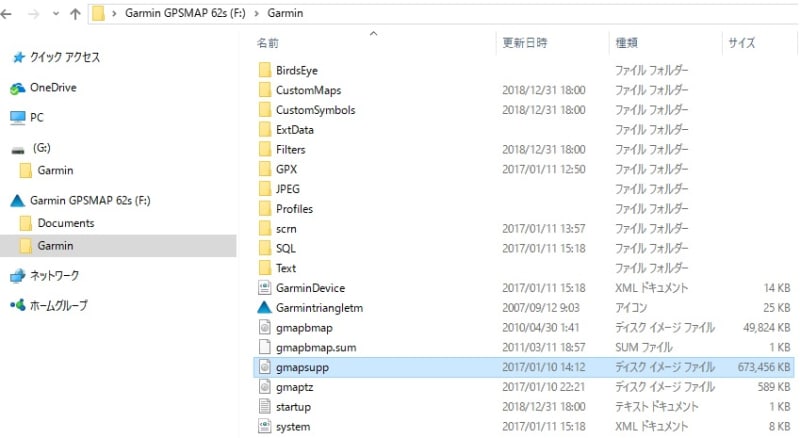Select the OneDrive cloud icon
Screen dimensions: 800x438
coord(17,88)
